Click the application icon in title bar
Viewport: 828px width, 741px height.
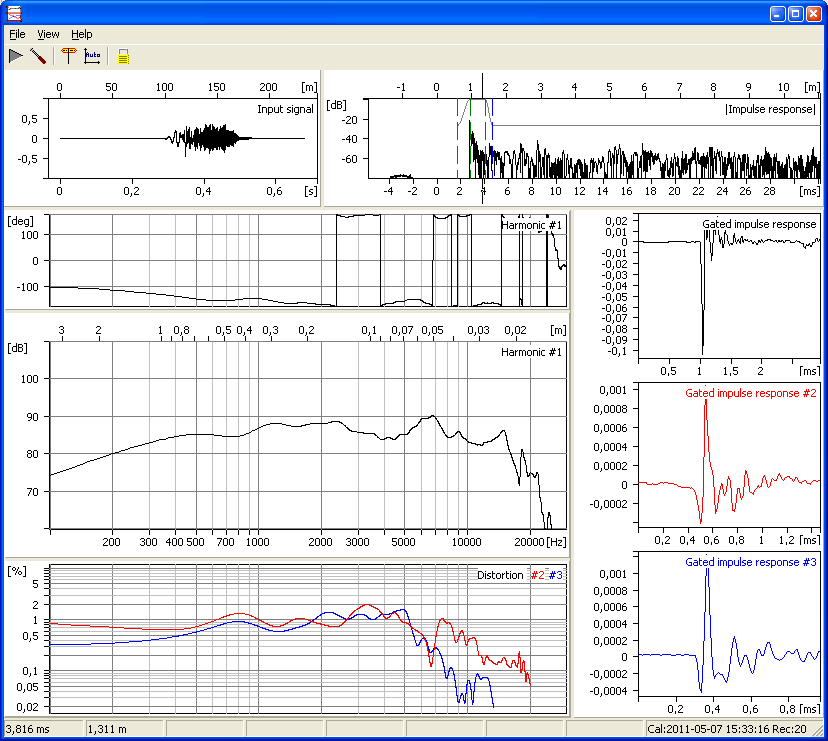[x=12, y=14]
